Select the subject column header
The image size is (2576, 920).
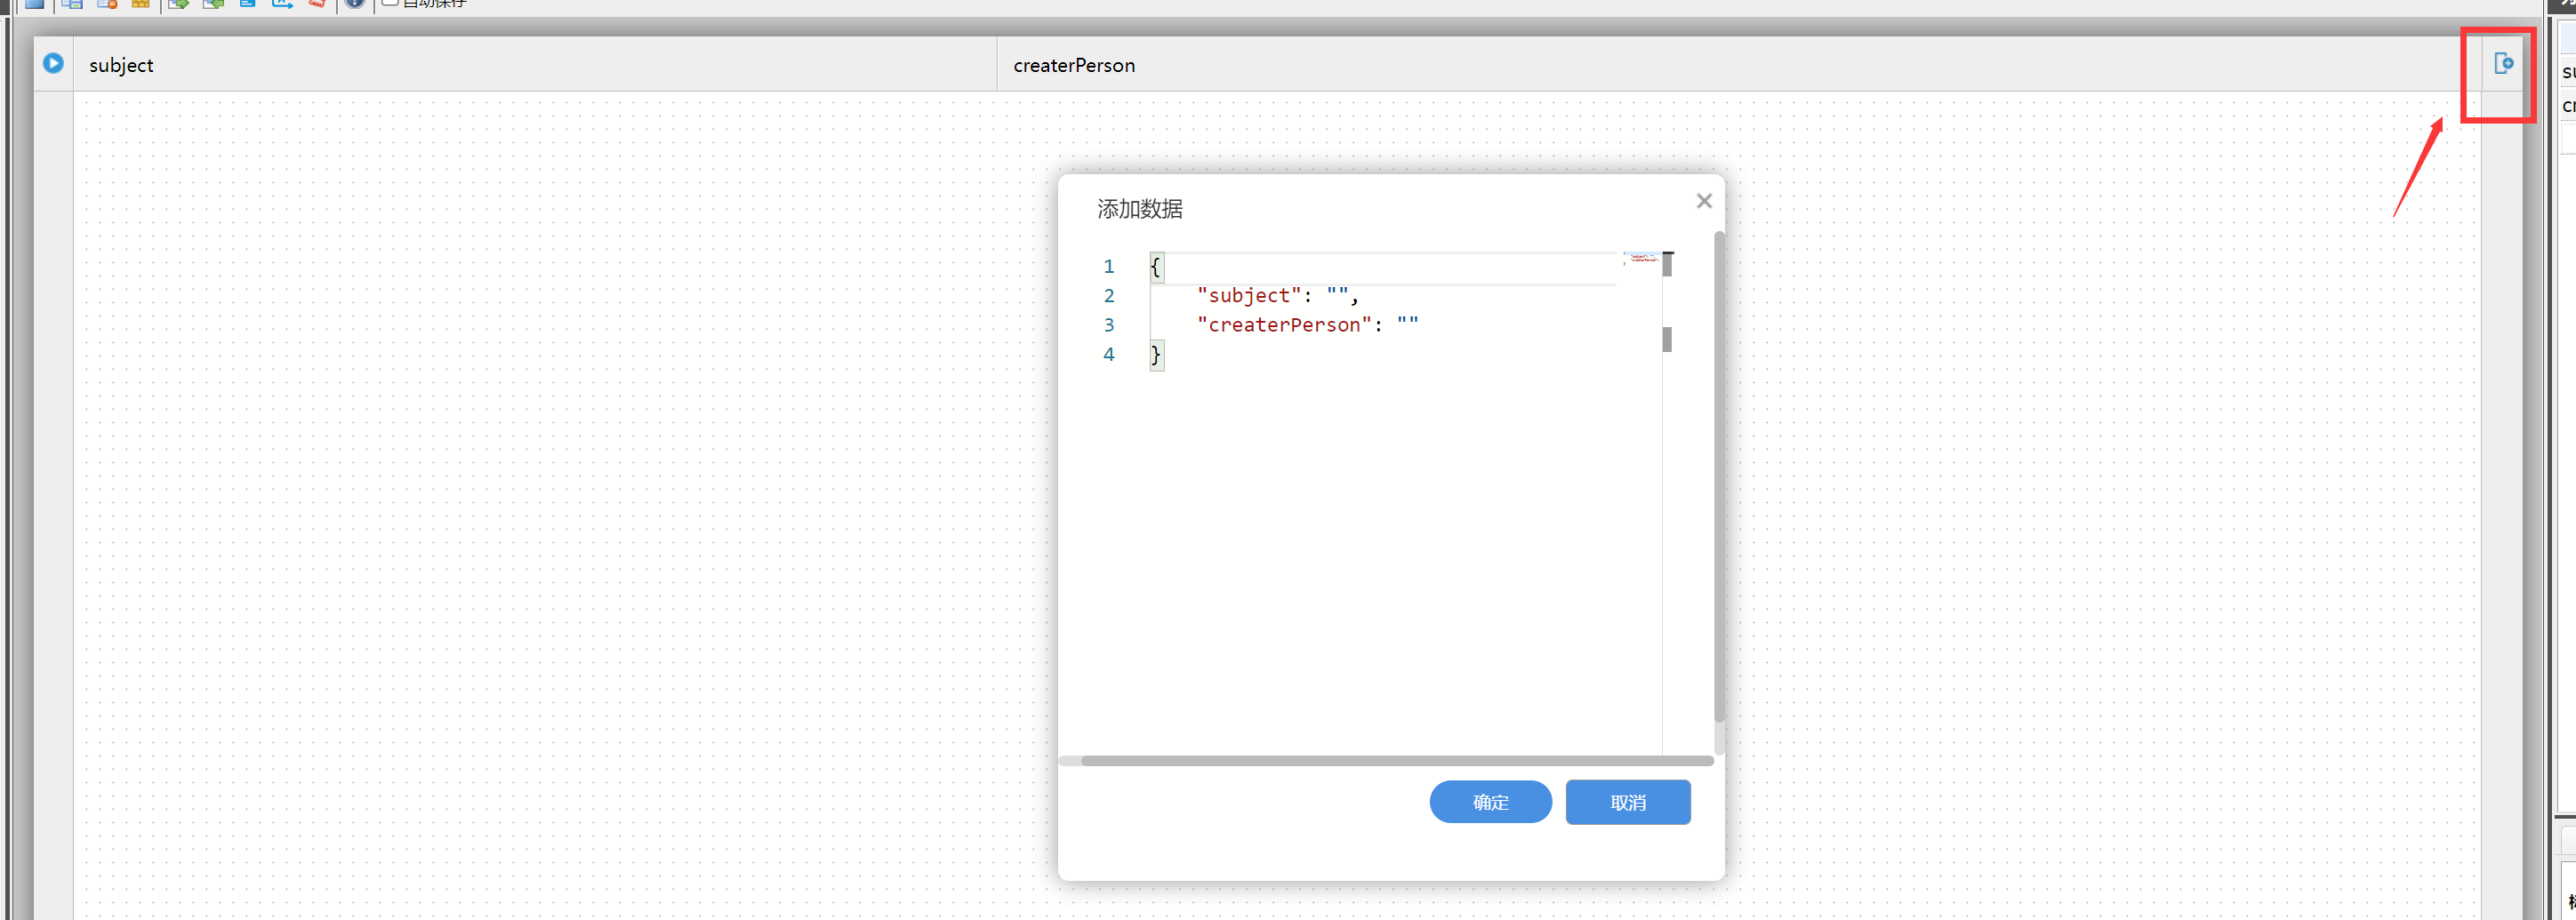535,65
